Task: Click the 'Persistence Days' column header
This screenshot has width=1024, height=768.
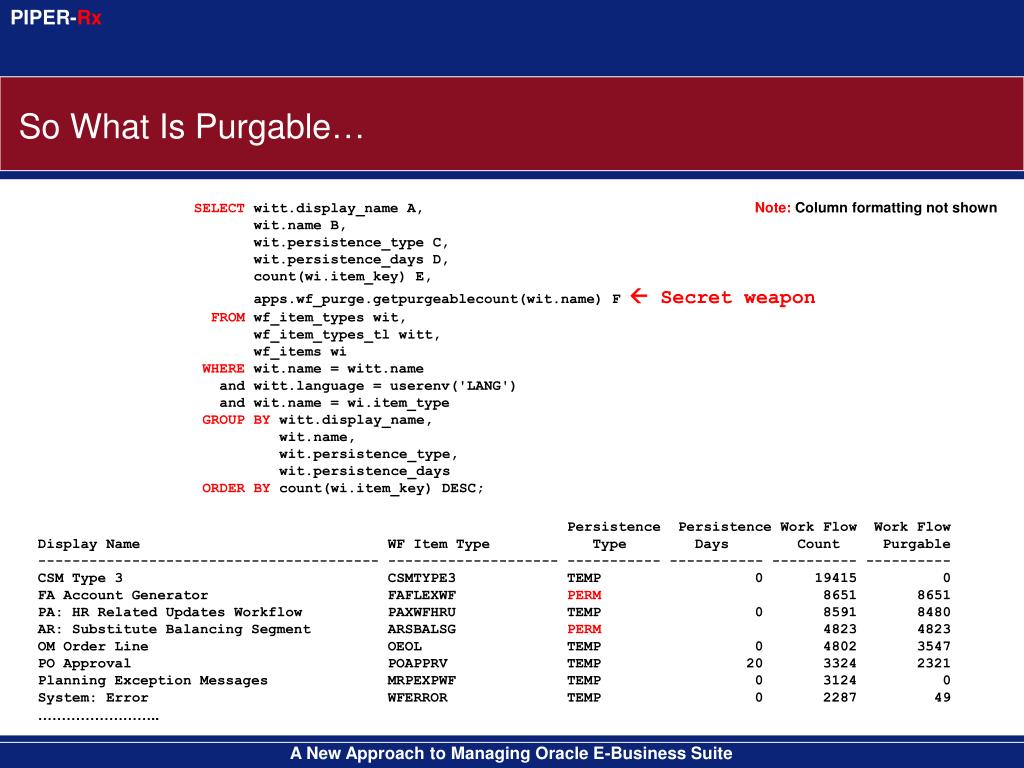Action: point(724,536)
